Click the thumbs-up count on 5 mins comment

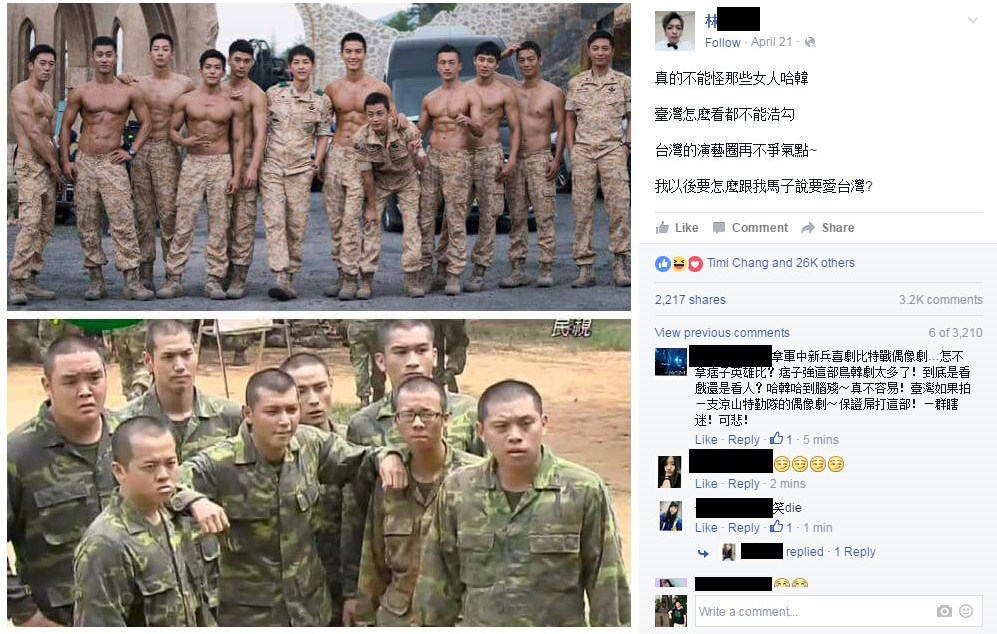click(x=781, y=439)
